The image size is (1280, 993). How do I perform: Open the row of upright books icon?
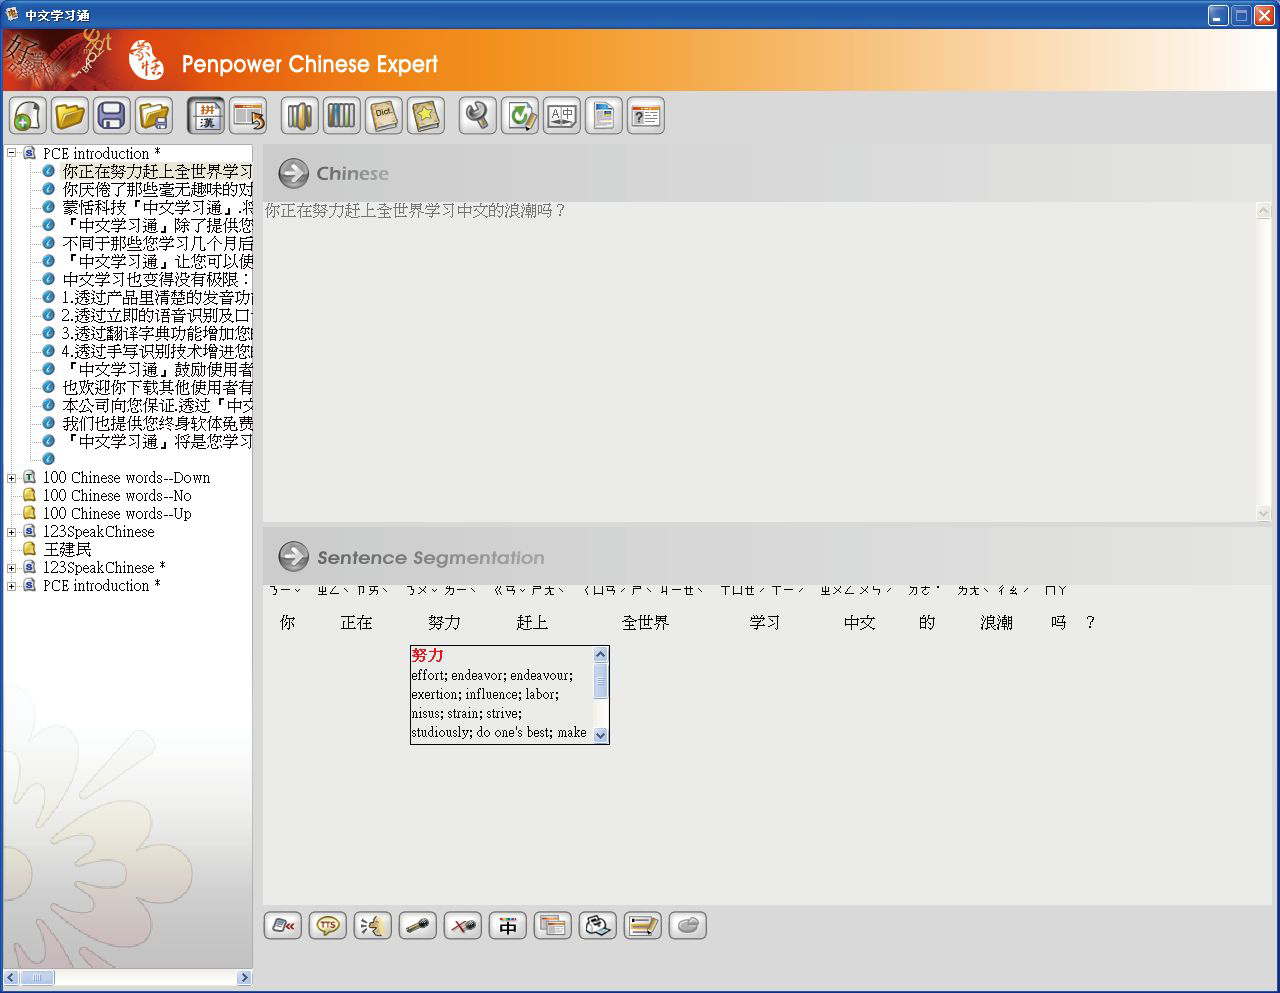tap(342, 116)
